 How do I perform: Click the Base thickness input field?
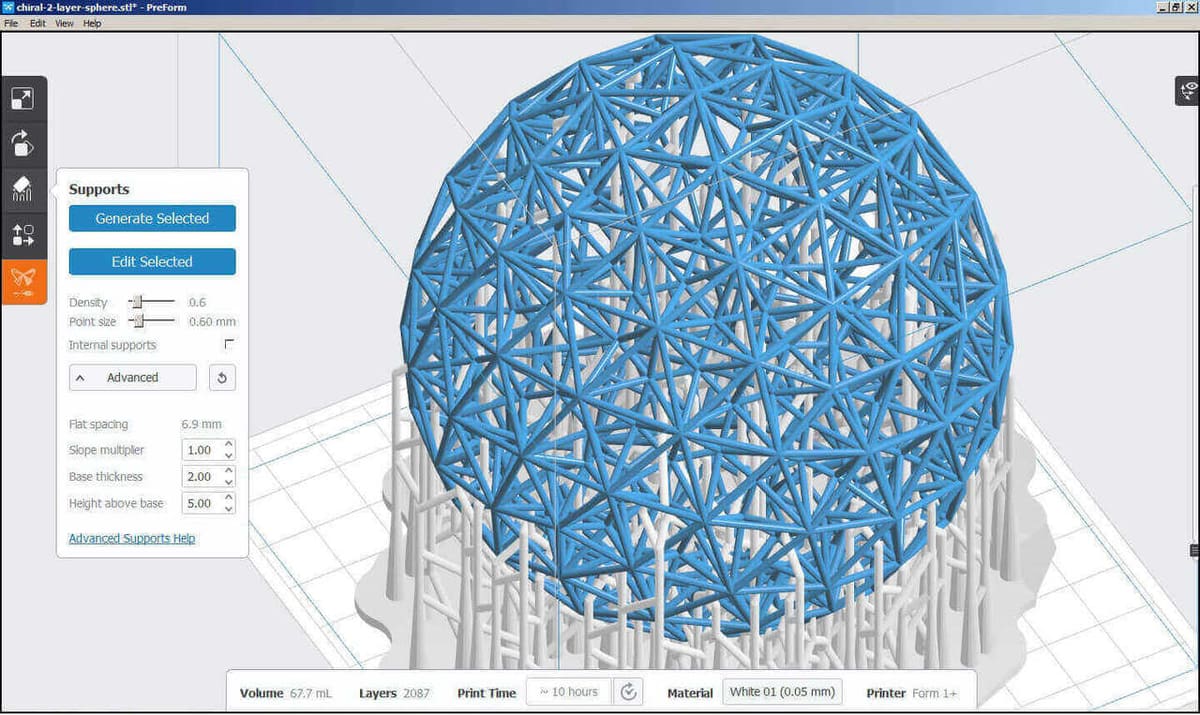[201, 477]
